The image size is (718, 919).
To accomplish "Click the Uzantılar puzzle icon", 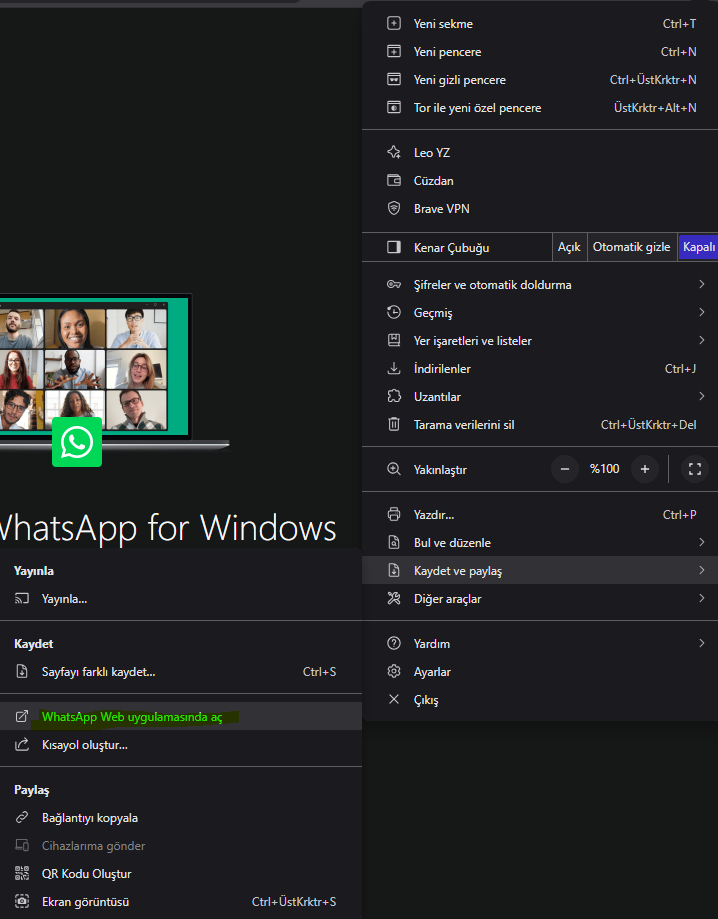I will 394,396.
